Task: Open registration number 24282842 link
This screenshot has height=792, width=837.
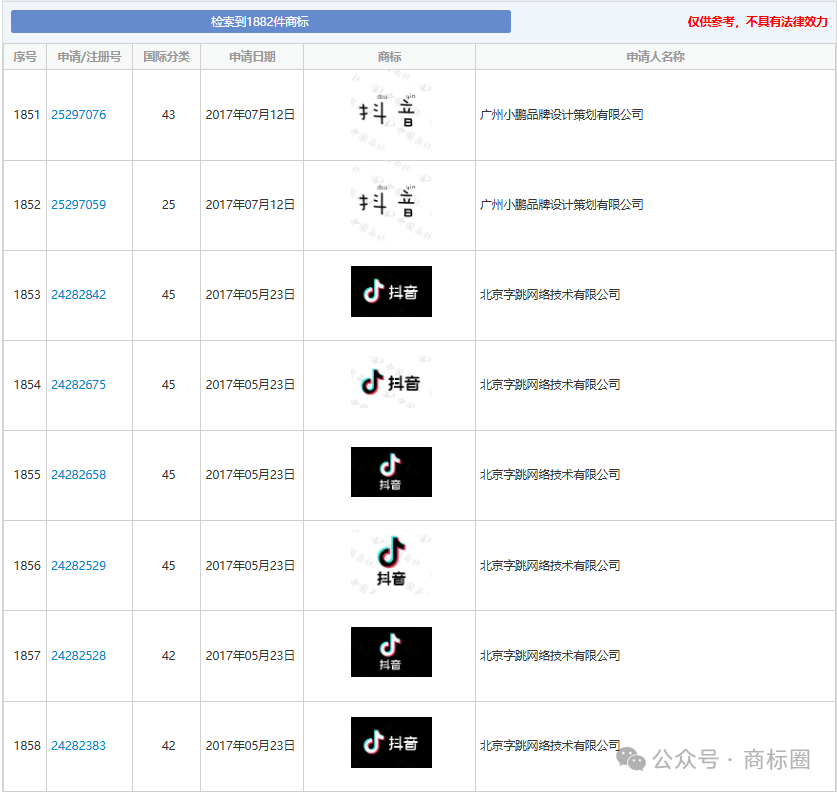Action: point(78,295)
